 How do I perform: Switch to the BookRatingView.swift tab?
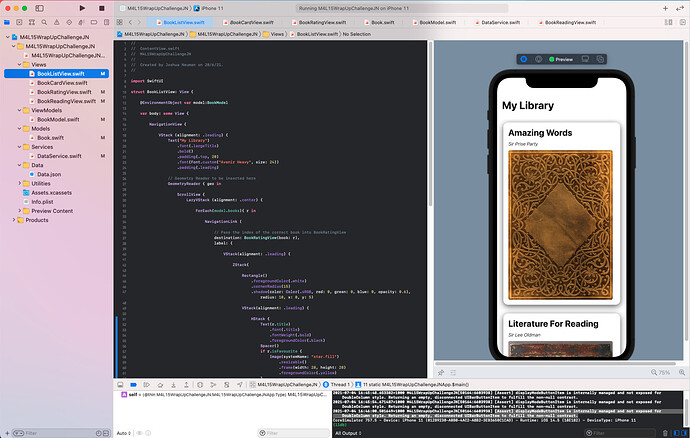(x=319, y=22)
